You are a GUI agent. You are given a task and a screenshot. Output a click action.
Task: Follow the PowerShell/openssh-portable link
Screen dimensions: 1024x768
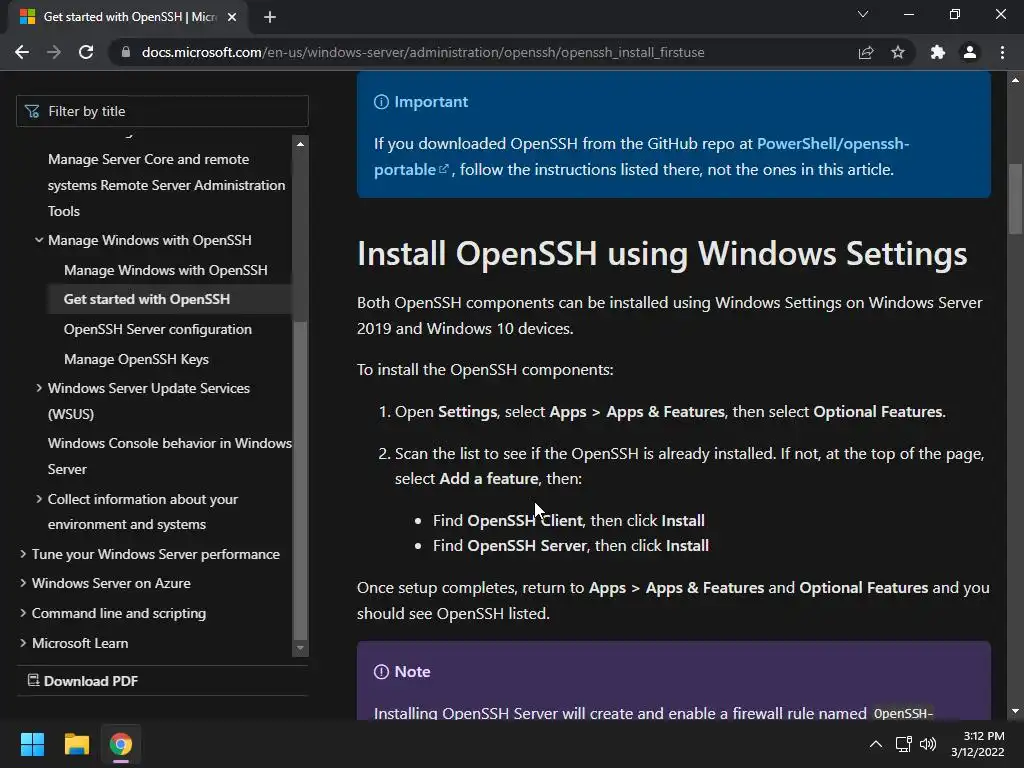click(641, 156)
